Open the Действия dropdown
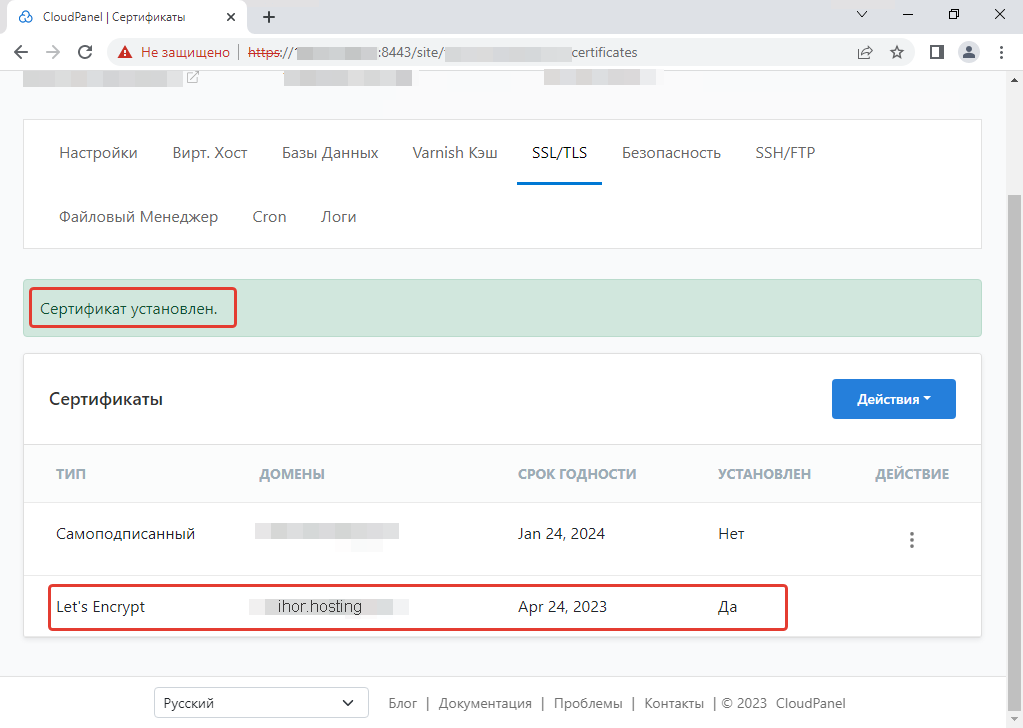The width and height of the screenshot is (1023, 728). click(893, 398)
